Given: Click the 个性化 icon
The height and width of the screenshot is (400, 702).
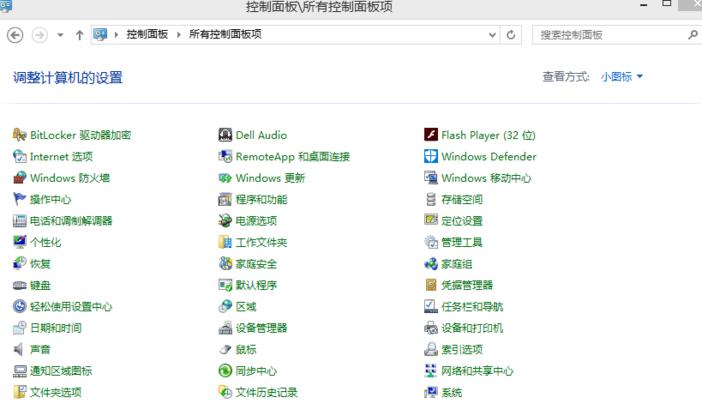Looking at the screenshot, I should point(19,242).
